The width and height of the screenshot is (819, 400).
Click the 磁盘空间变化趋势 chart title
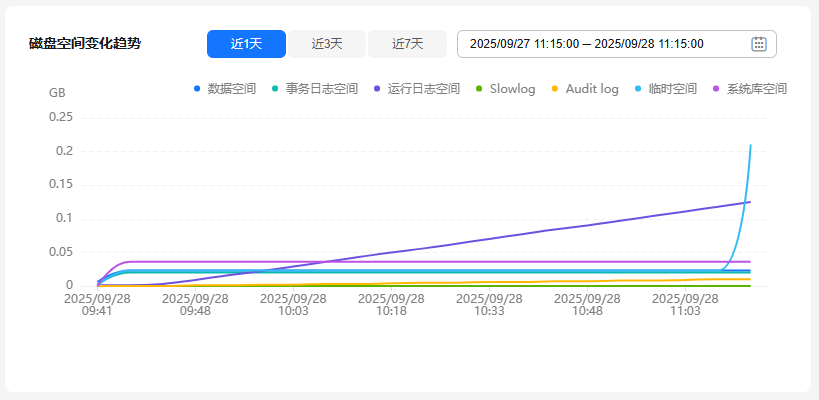[85, 44]
